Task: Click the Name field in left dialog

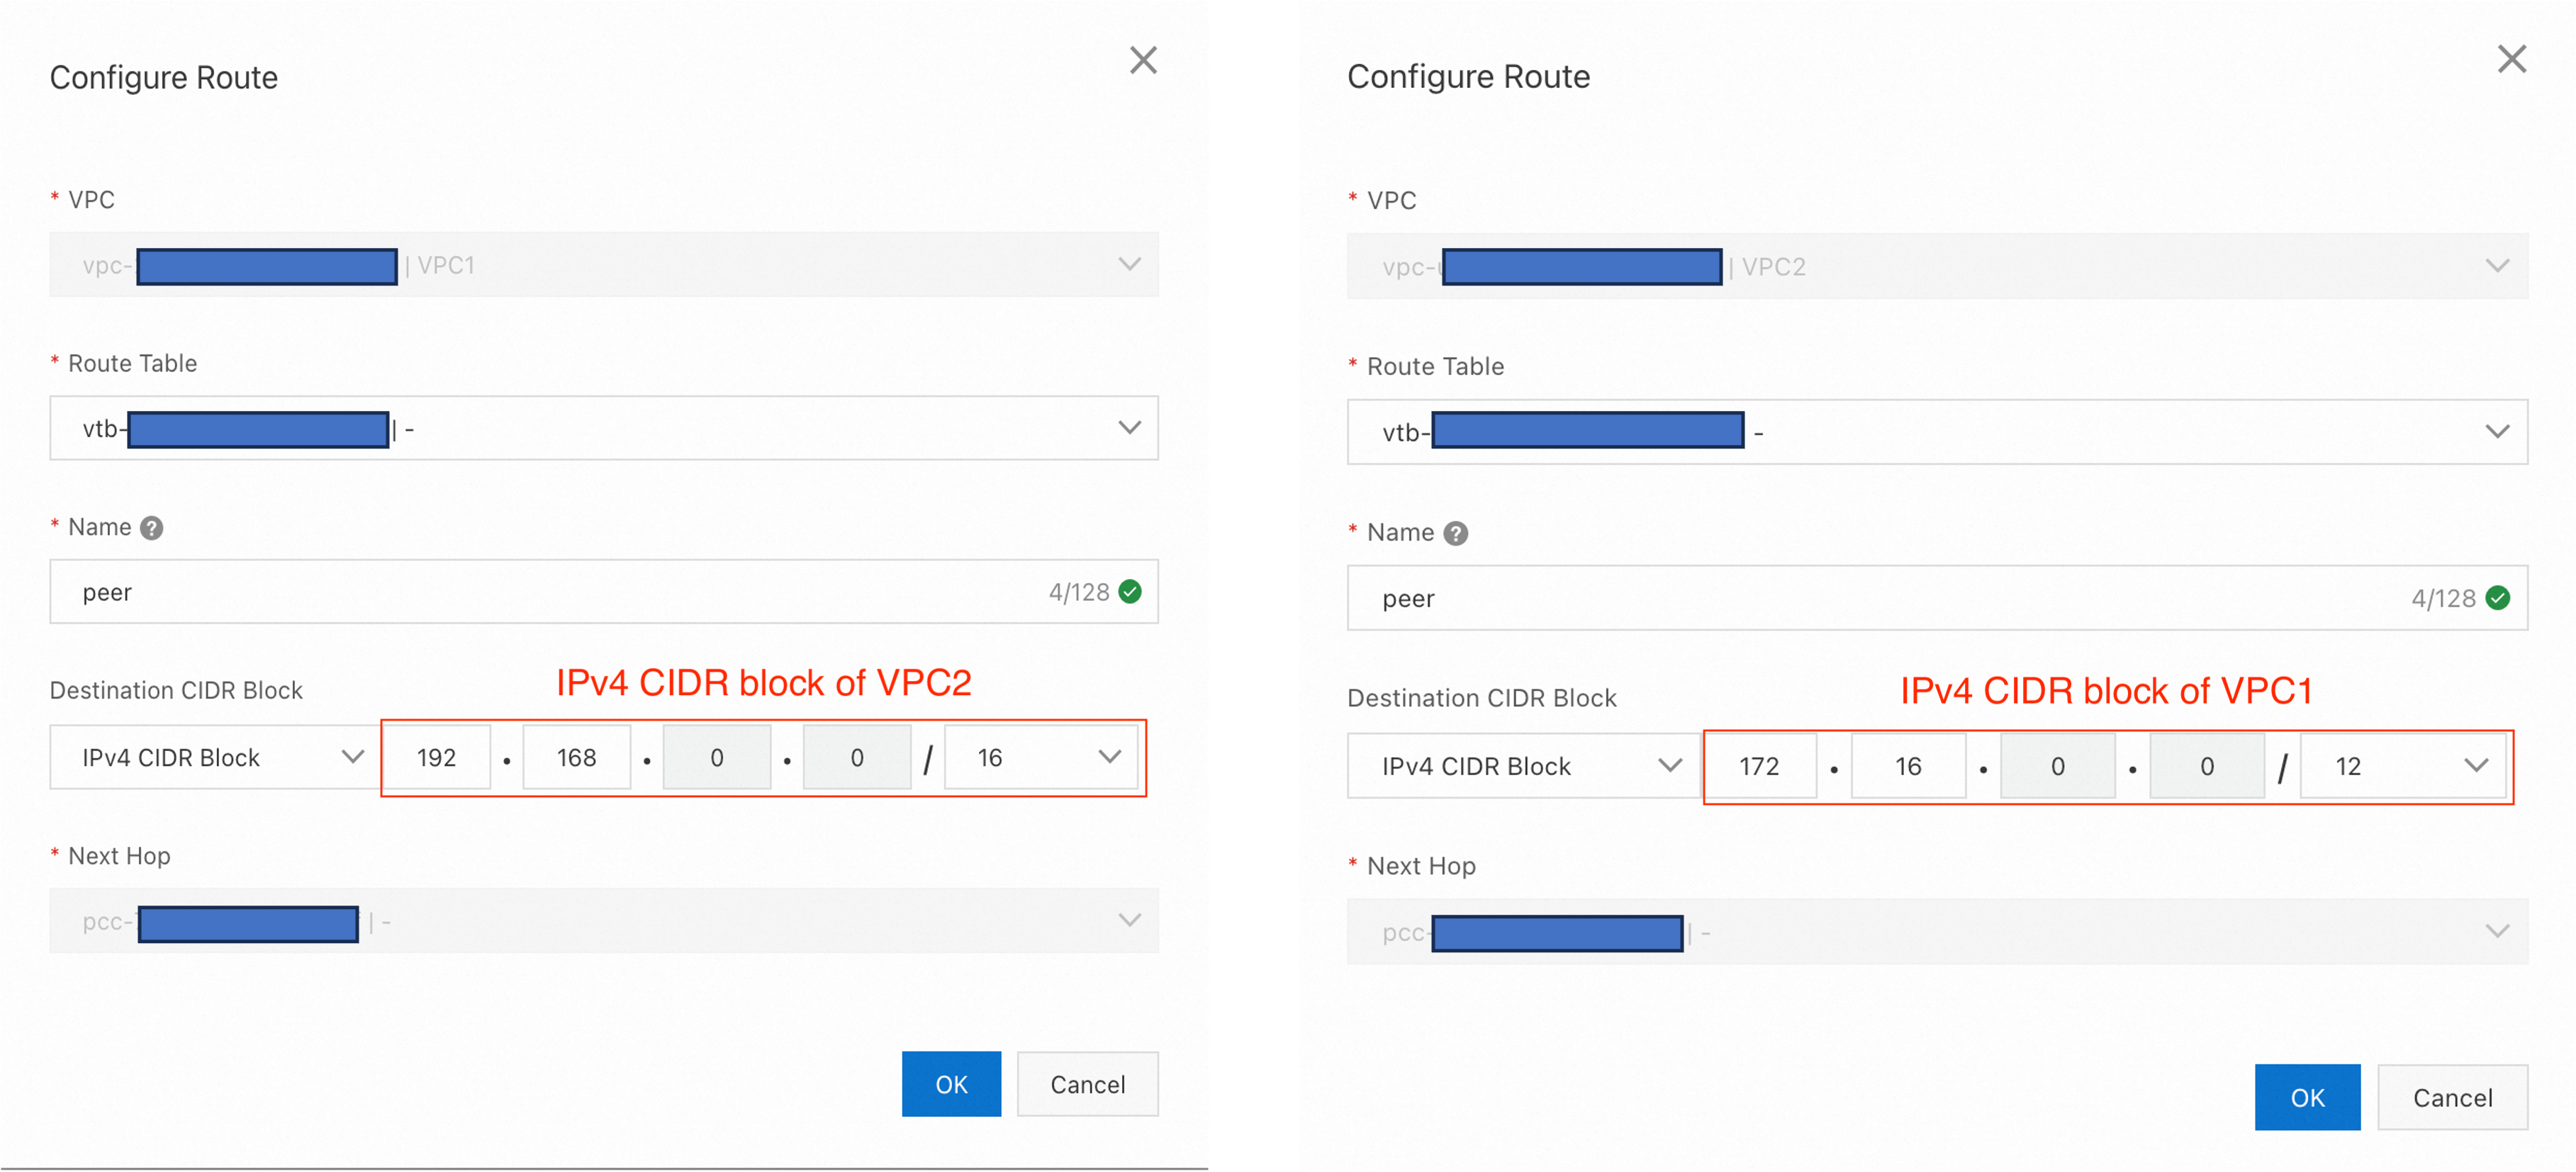Action: click(x=604, y=592)
